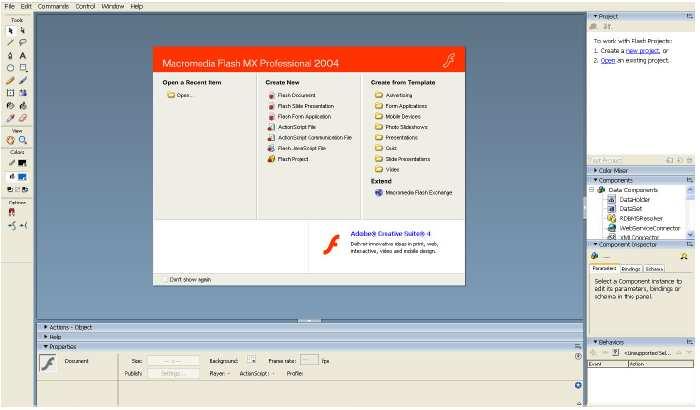Check the Don't show again box

[165, 280]
